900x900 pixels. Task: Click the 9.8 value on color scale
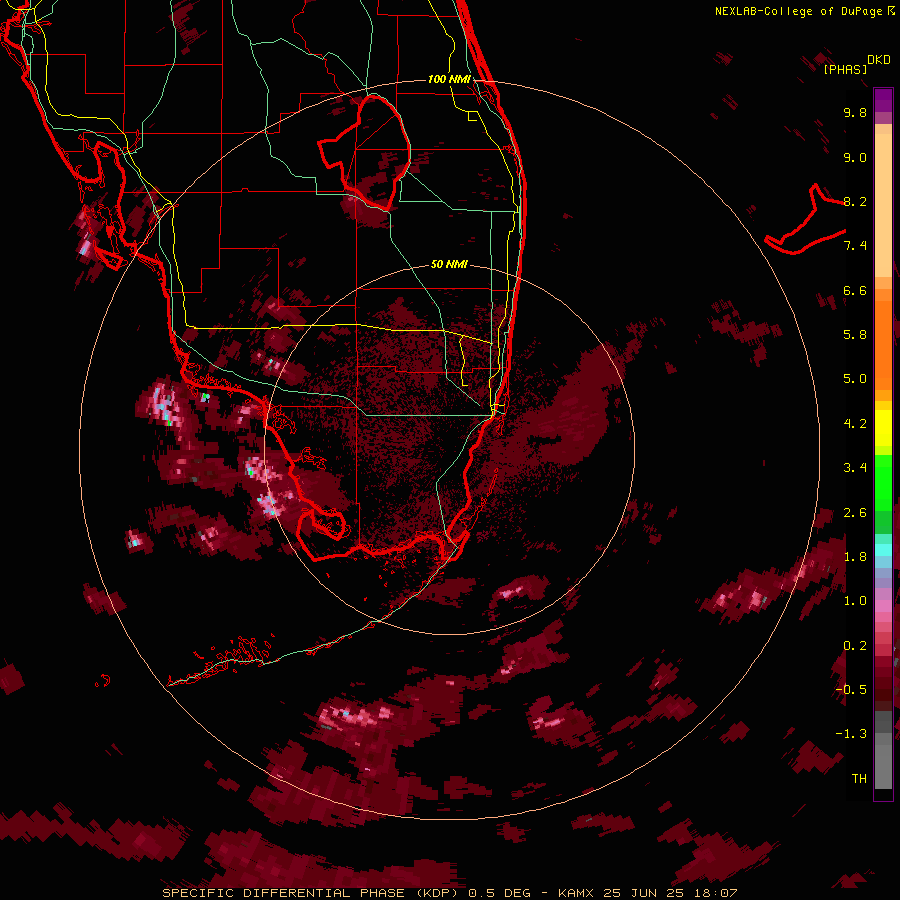coord(855,112)
